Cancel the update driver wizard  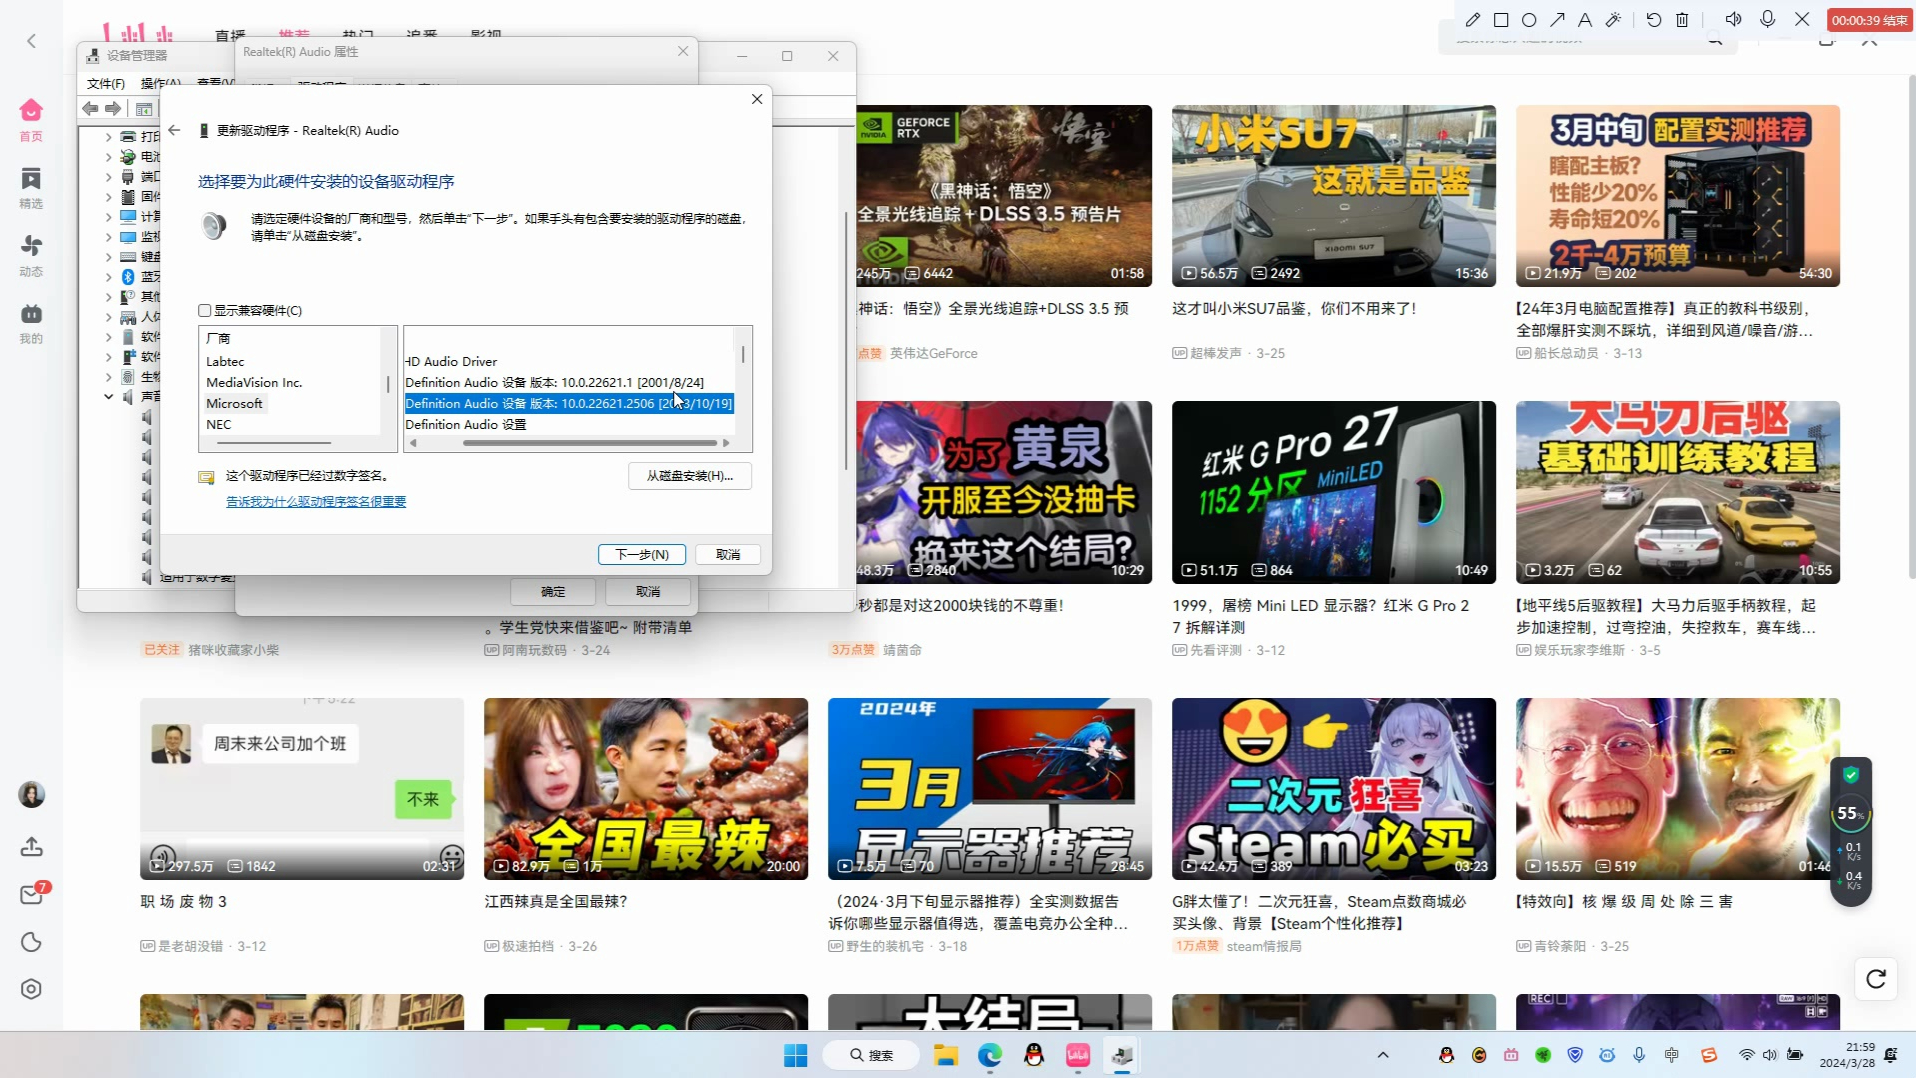[x=728, y=554]
